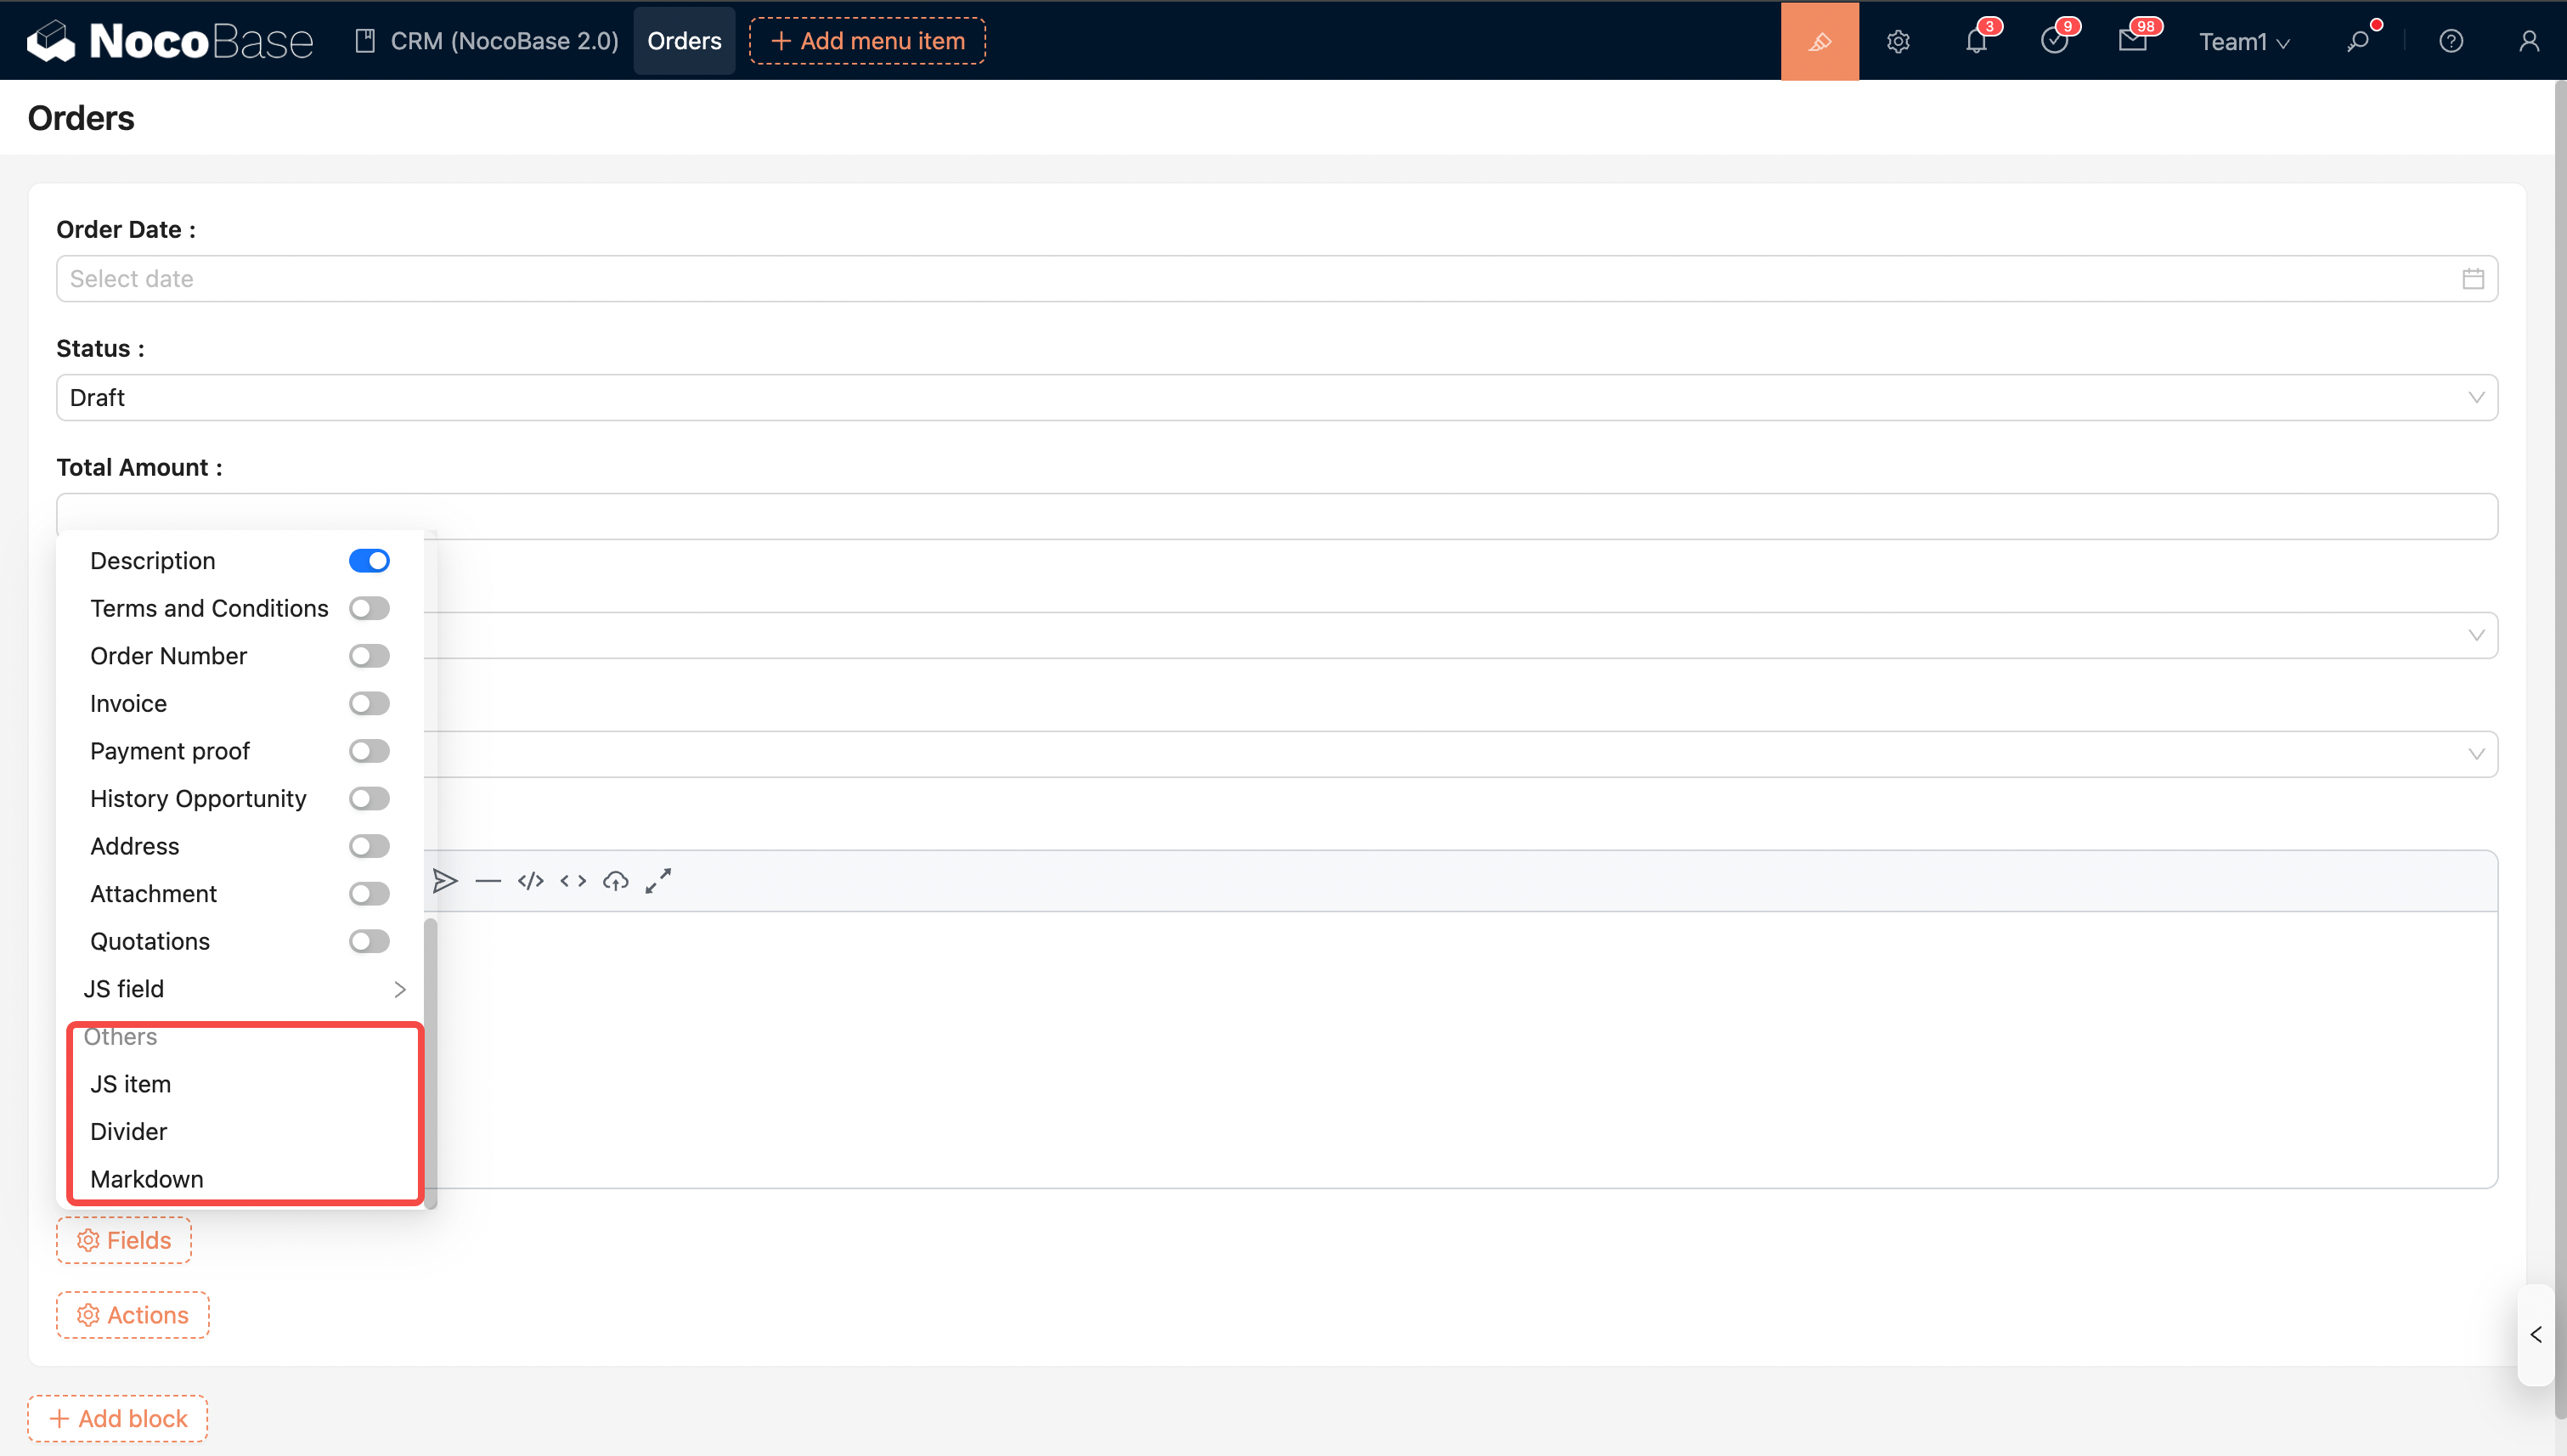
Task: Open the Status Draft dropdown
Action: point(1276,398)
